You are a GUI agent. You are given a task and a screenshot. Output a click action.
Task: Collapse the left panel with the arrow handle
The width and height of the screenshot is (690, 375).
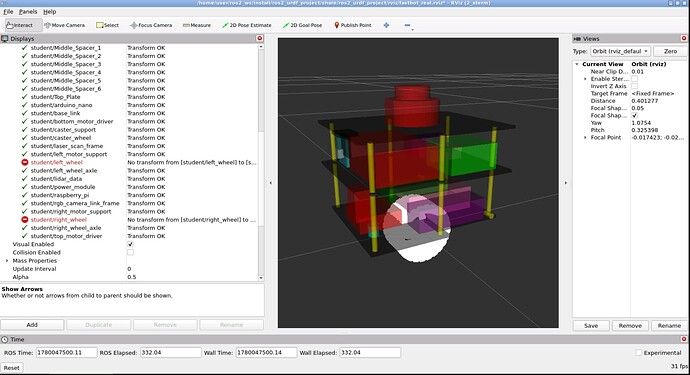[271, 183]
